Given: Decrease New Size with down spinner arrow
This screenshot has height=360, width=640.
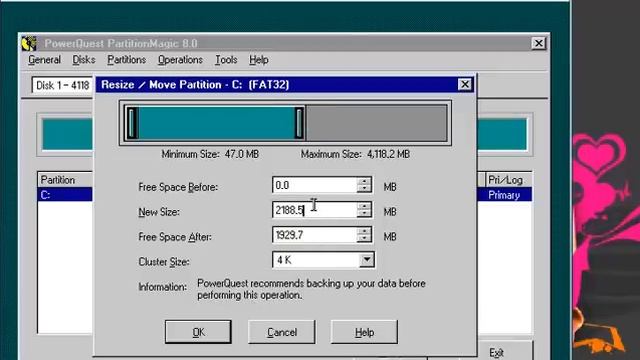Looking at the screenshot, I should pyautogui.click(x=364, y=214).
